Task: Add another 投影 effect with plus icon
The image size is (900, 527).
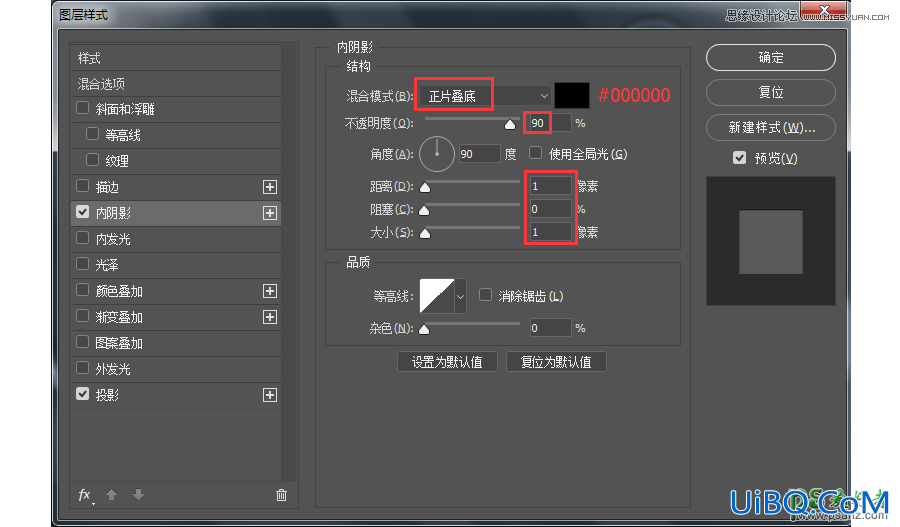Action: click(270, 395)
